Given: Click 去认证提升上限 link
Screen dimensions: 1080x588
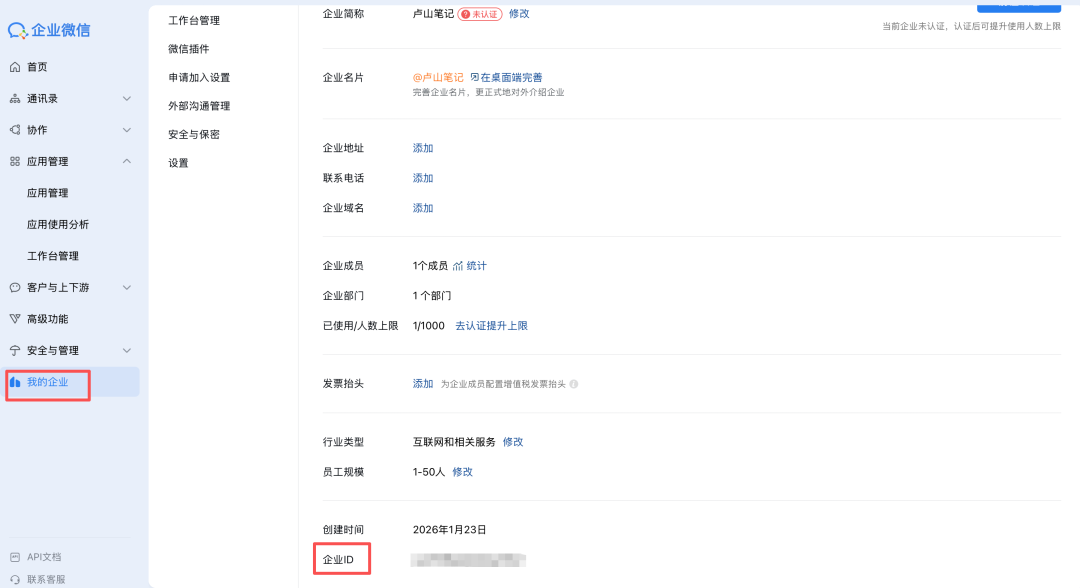Looking at the screenshot, I should point(491,326).
